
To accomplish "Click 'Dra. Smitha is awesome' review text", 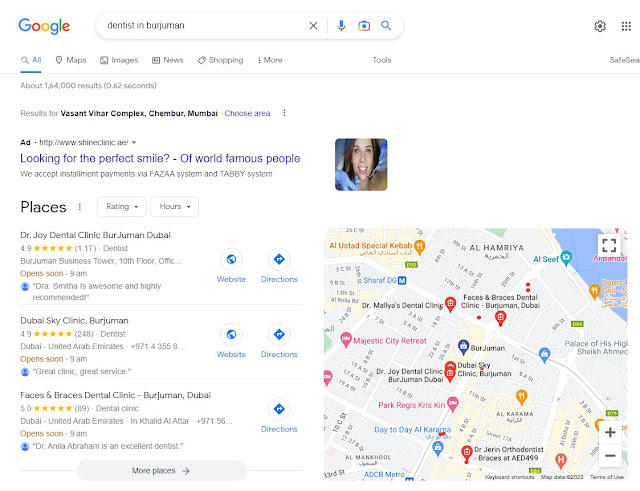I will click(97, 291).
